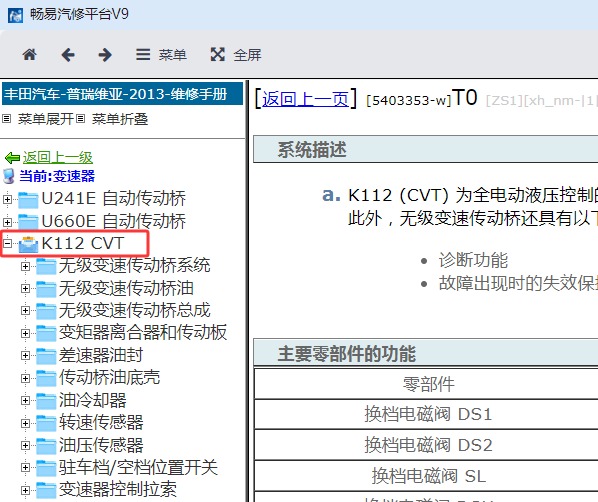Expand 变矩器离合器和传动板 node
The image size is (598, 502).
25,333
